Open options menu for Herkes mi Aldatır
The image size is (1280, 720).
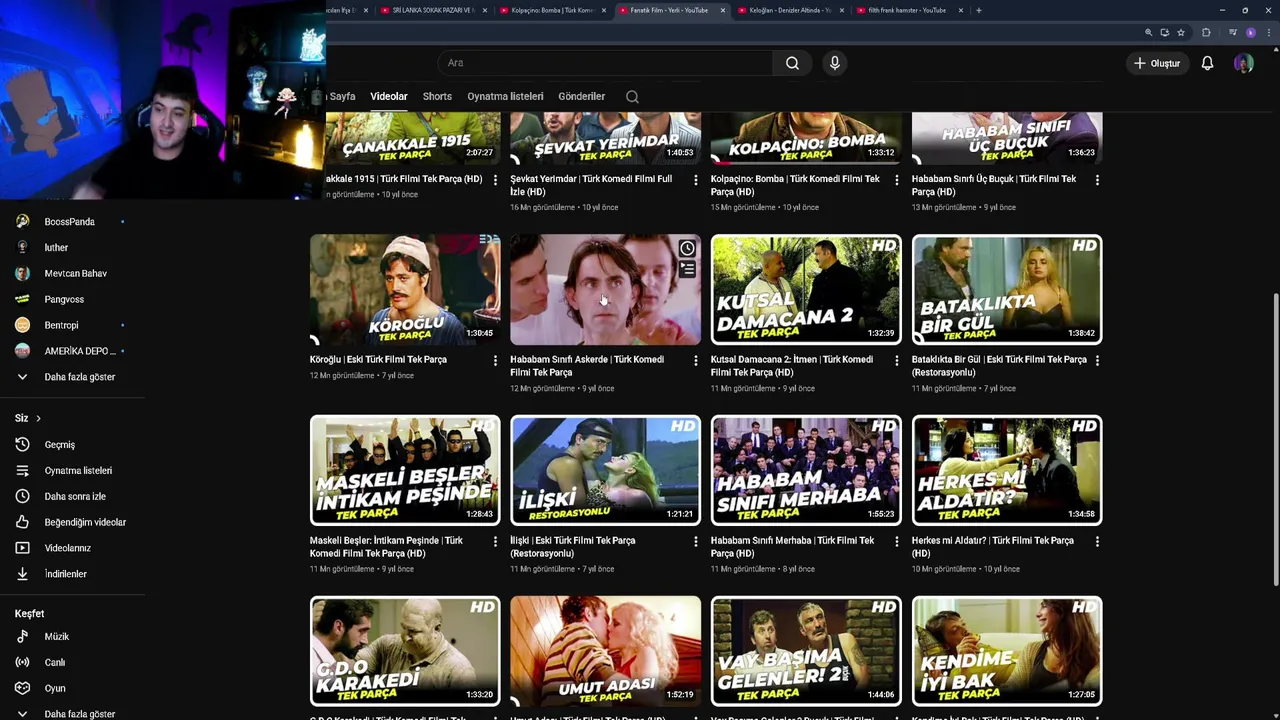(x=1097, y=541)
